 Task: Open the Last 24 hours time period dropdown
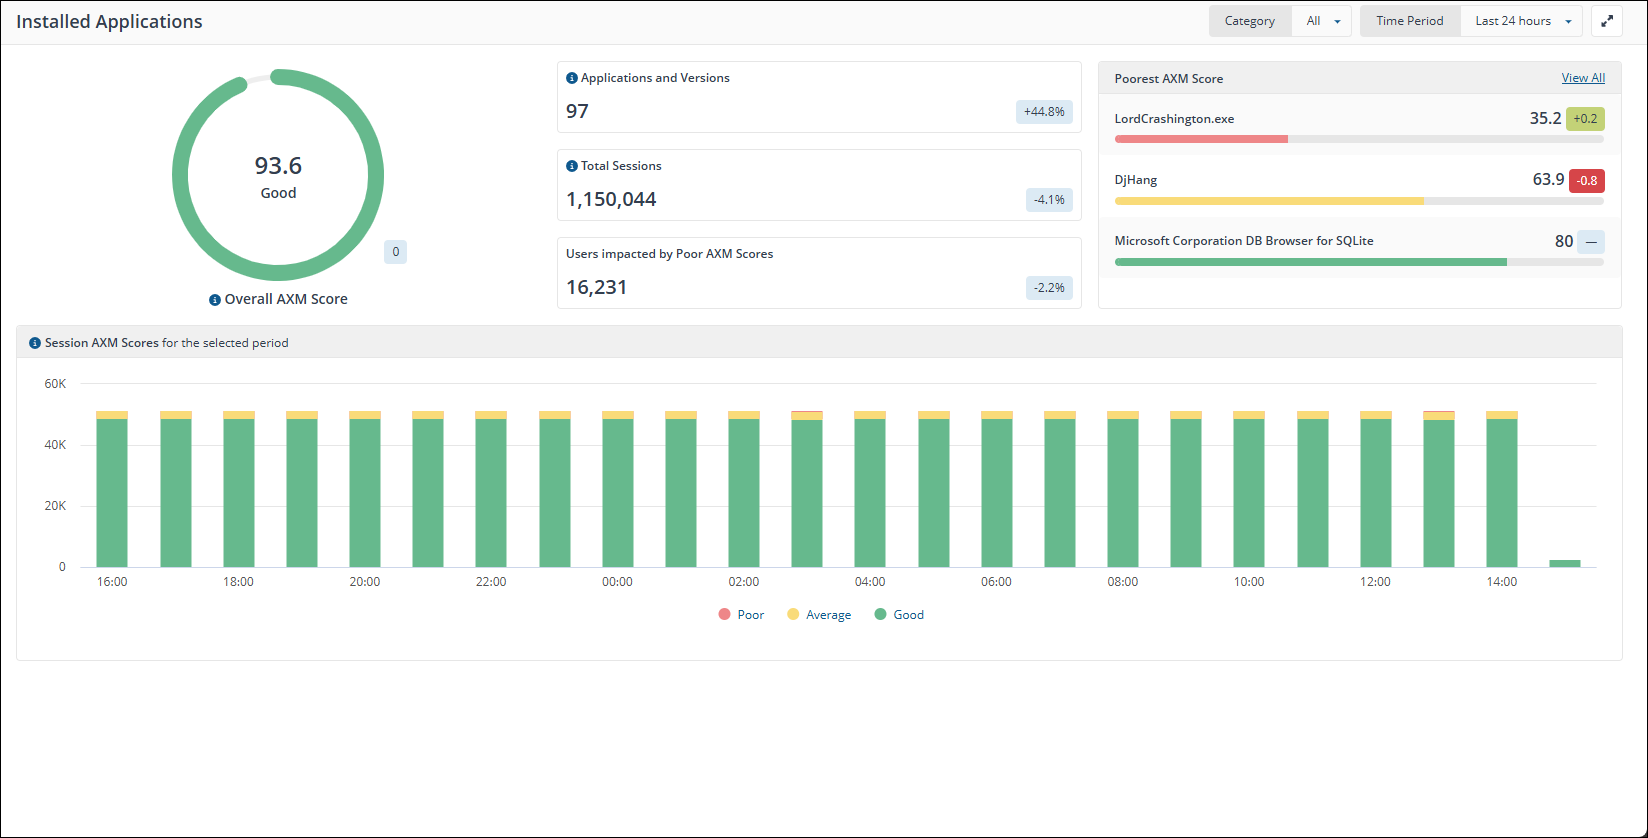pyautogui.click(x=1521, y=21)
